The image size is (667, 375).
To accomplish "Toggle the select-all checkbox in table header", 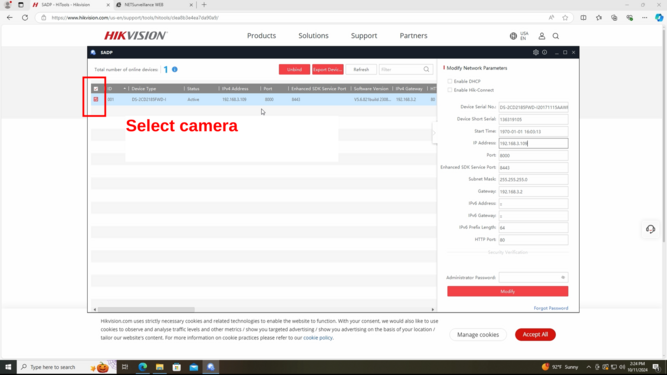I will coord(96,89).
